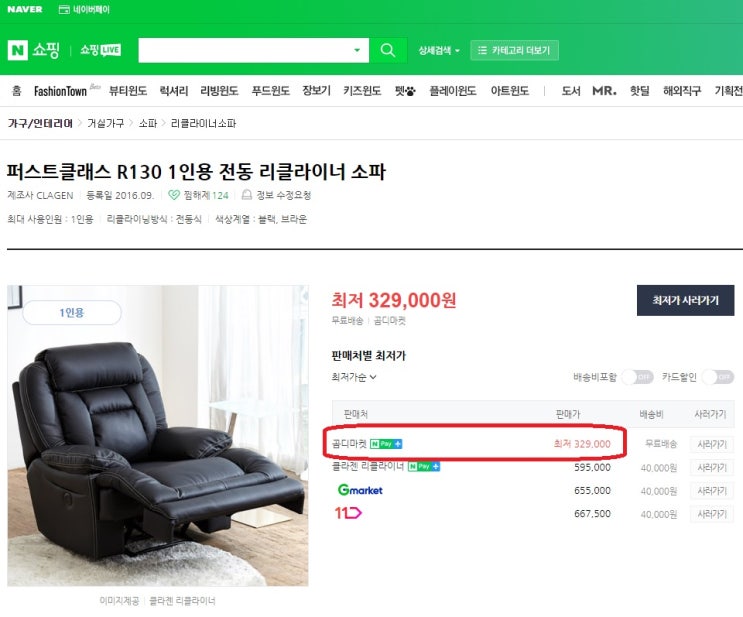Screen dimensions: 743x617
Task: Click 정보 수정요청 bell icon
Action: point(247,195)
